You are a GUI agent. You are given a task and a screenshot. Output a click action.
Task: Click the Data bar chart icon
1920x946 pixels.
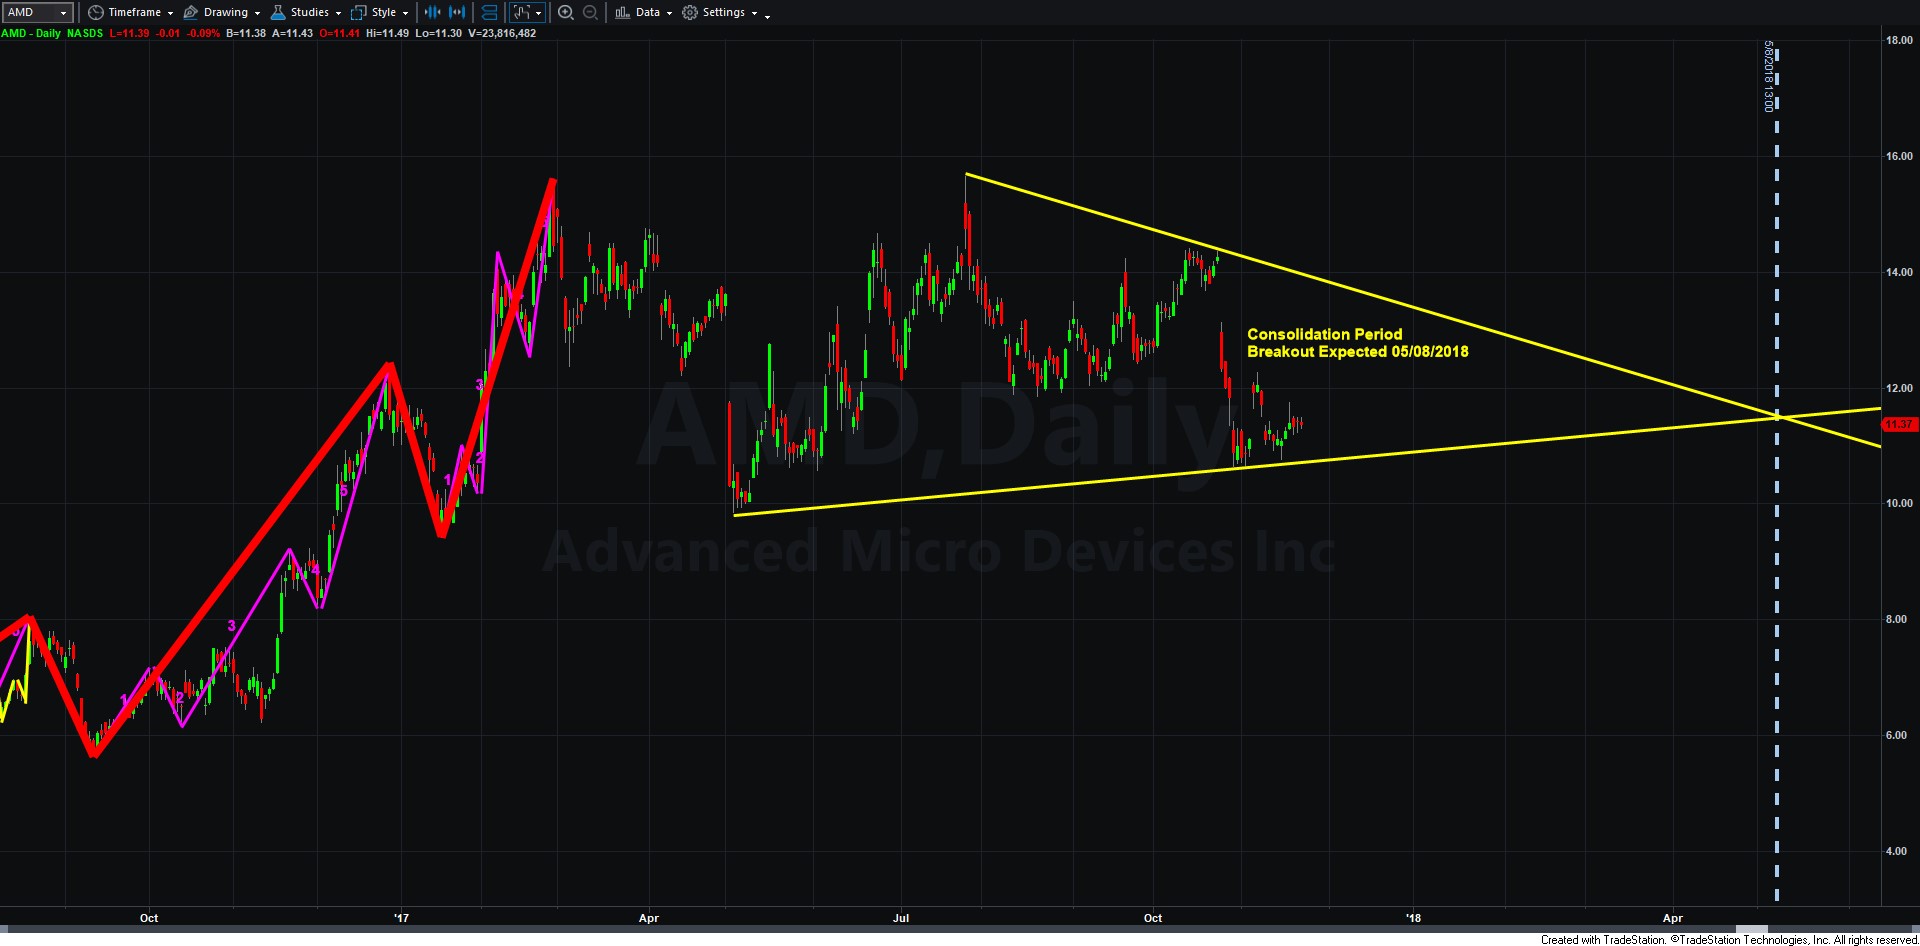point(622,13)
